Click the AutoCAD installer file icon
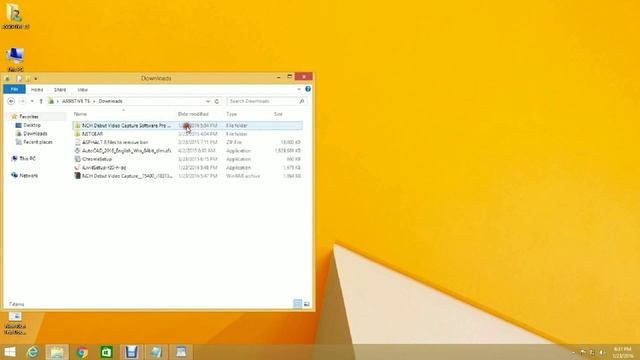640x360 pixels. click(x=77, y=151)
